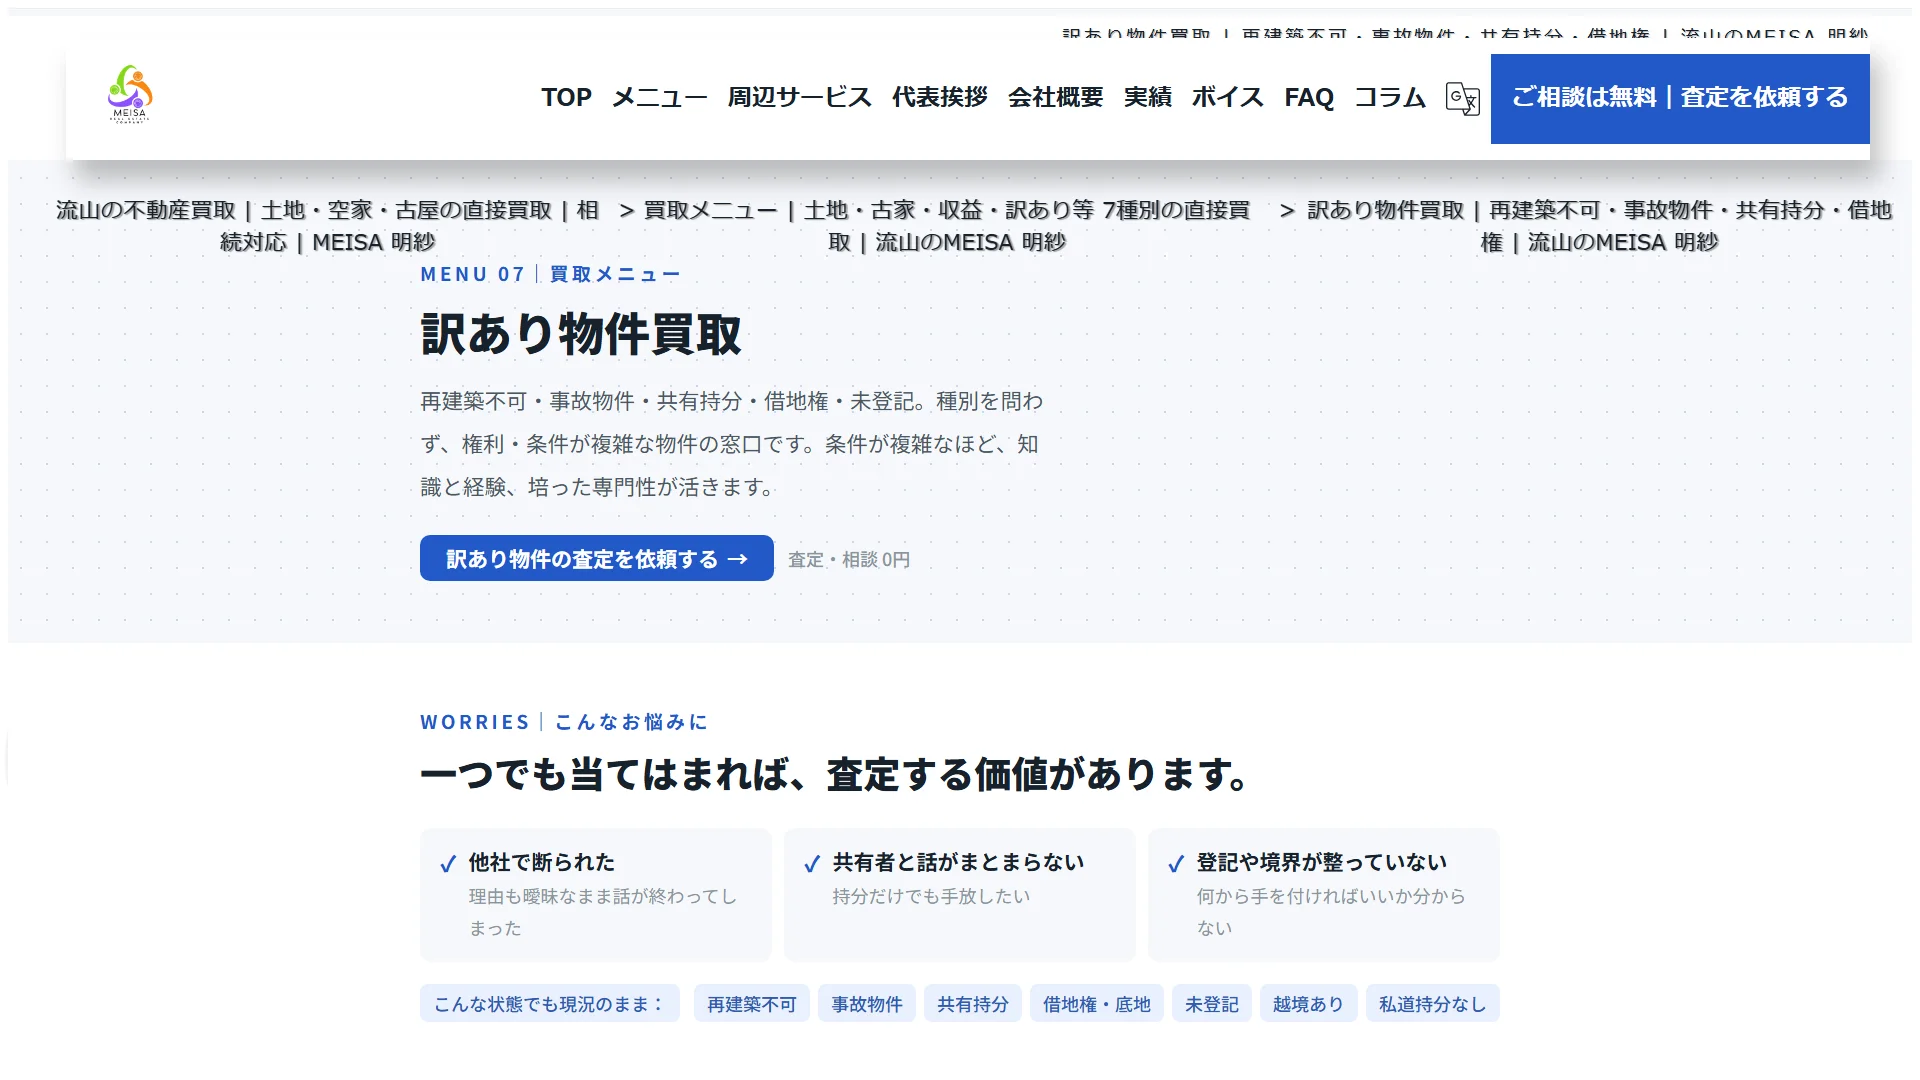
Task: Click the 共有持分 tag chip
Action: pyautogui.click(x=973, y=1003)
